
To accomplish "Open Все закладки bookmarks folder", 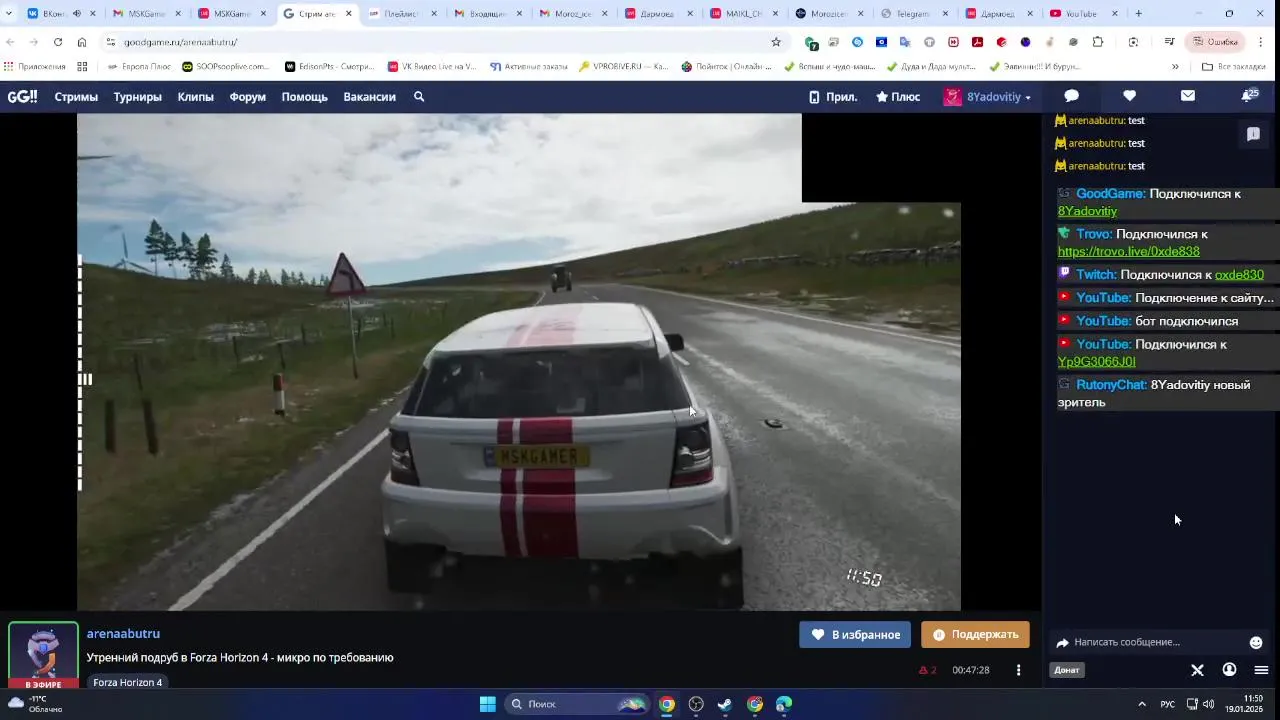I will [1233, 67].
